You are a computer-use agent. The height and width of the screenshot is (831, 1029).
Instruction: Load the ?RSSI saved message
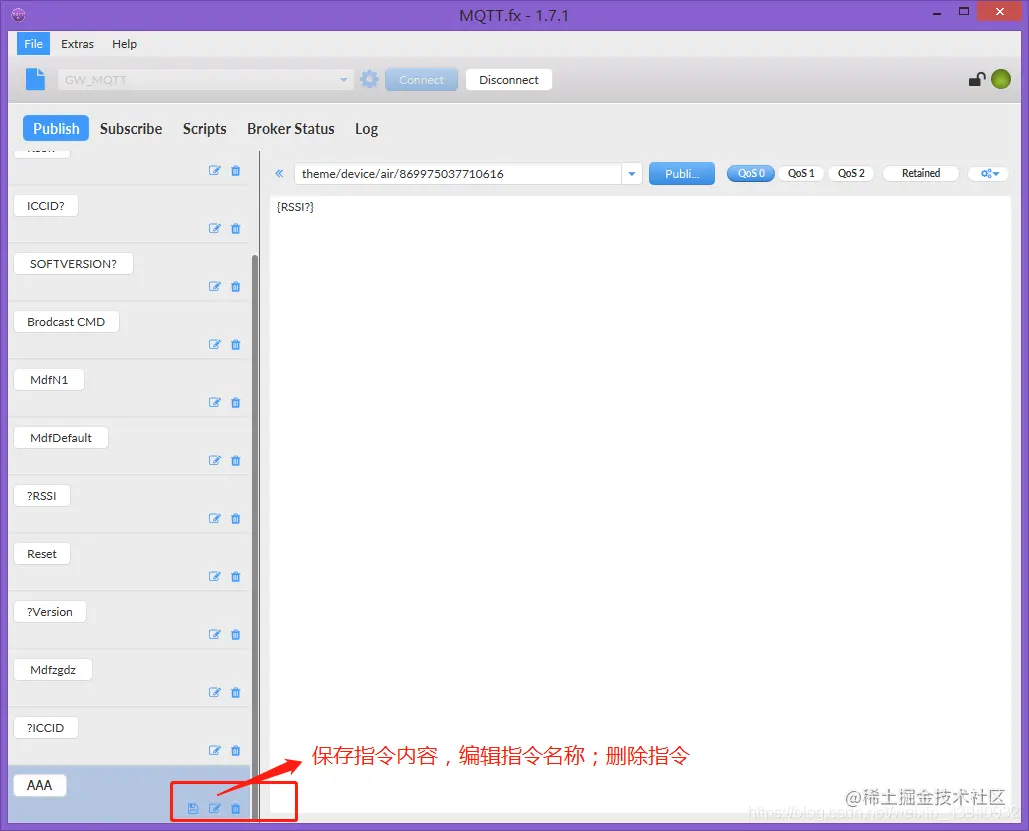point(42,496)
